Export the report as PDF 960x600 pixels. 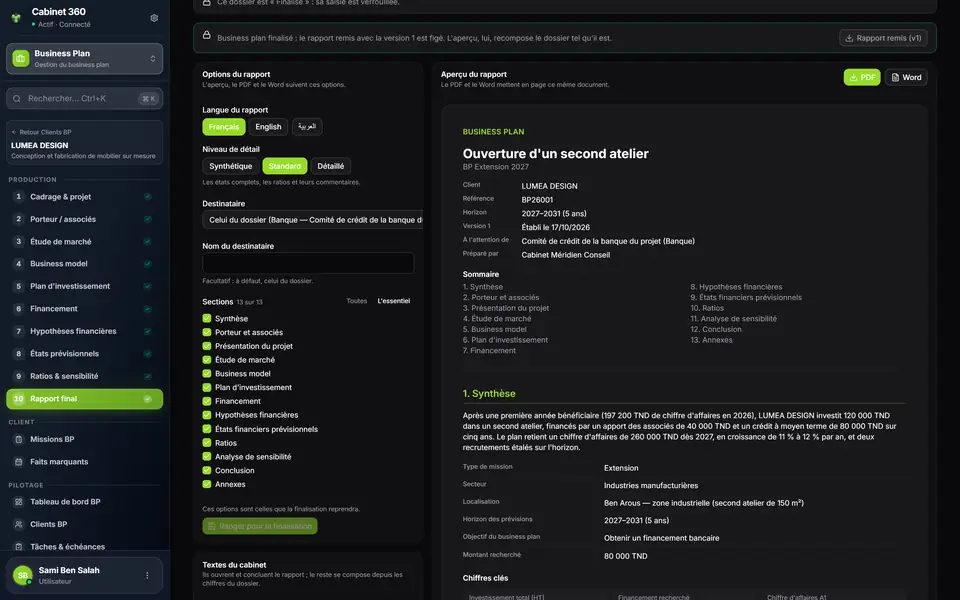862,77
